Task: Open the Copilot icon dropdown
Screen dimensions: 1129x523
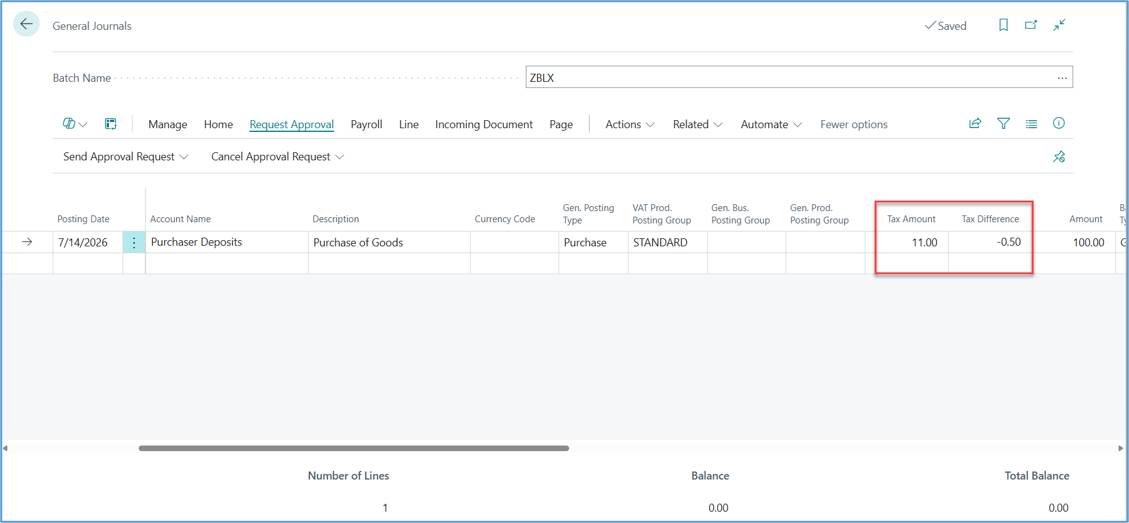Action: click(75, 124)
